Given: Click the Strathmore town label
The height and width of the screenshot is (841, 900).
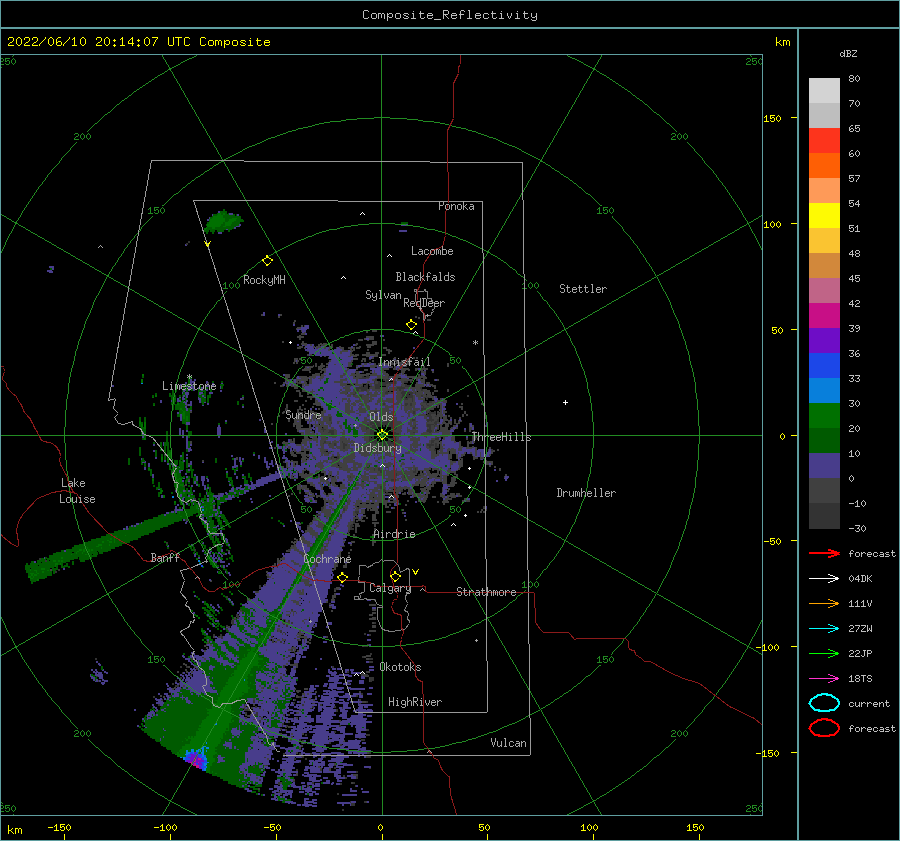Looking at the screenshot, I should [486, 592].
